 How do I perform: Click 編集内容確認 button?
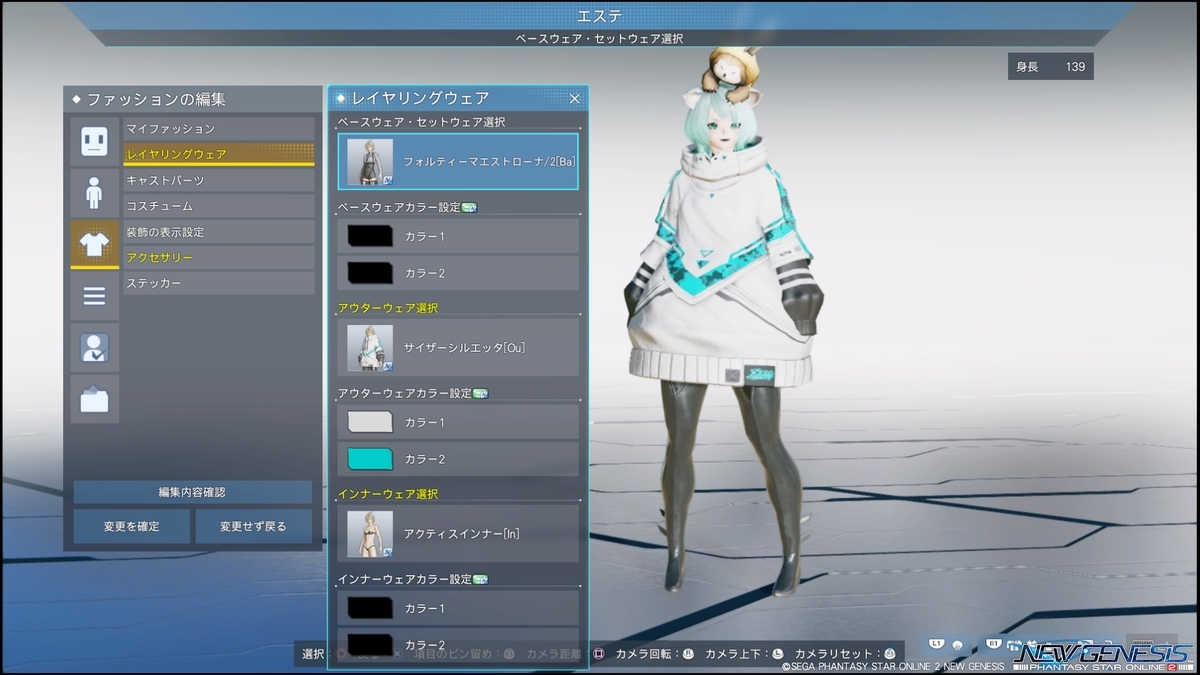[x=193, y=492]
